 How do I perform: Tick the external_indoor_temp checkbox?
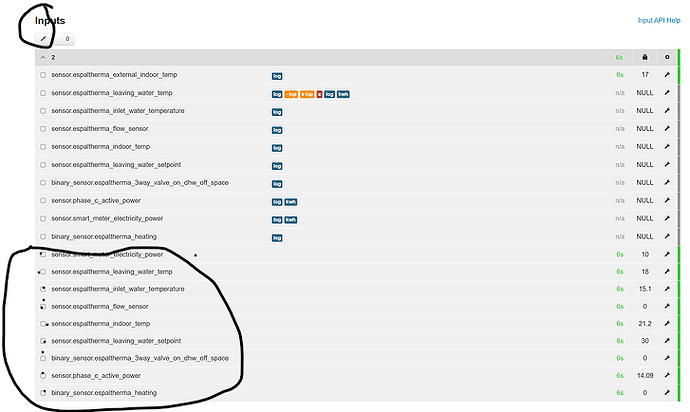pyautogui.click(x=42, y=75)
